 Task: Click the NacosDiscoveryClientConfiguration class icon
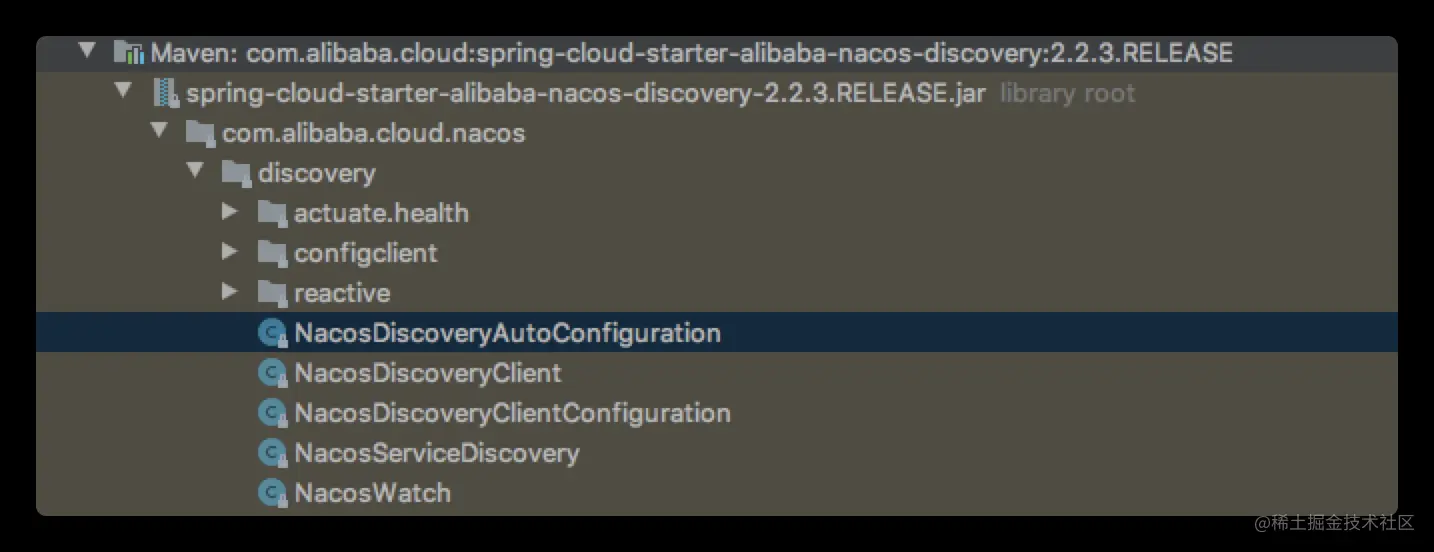click(272, 413)
